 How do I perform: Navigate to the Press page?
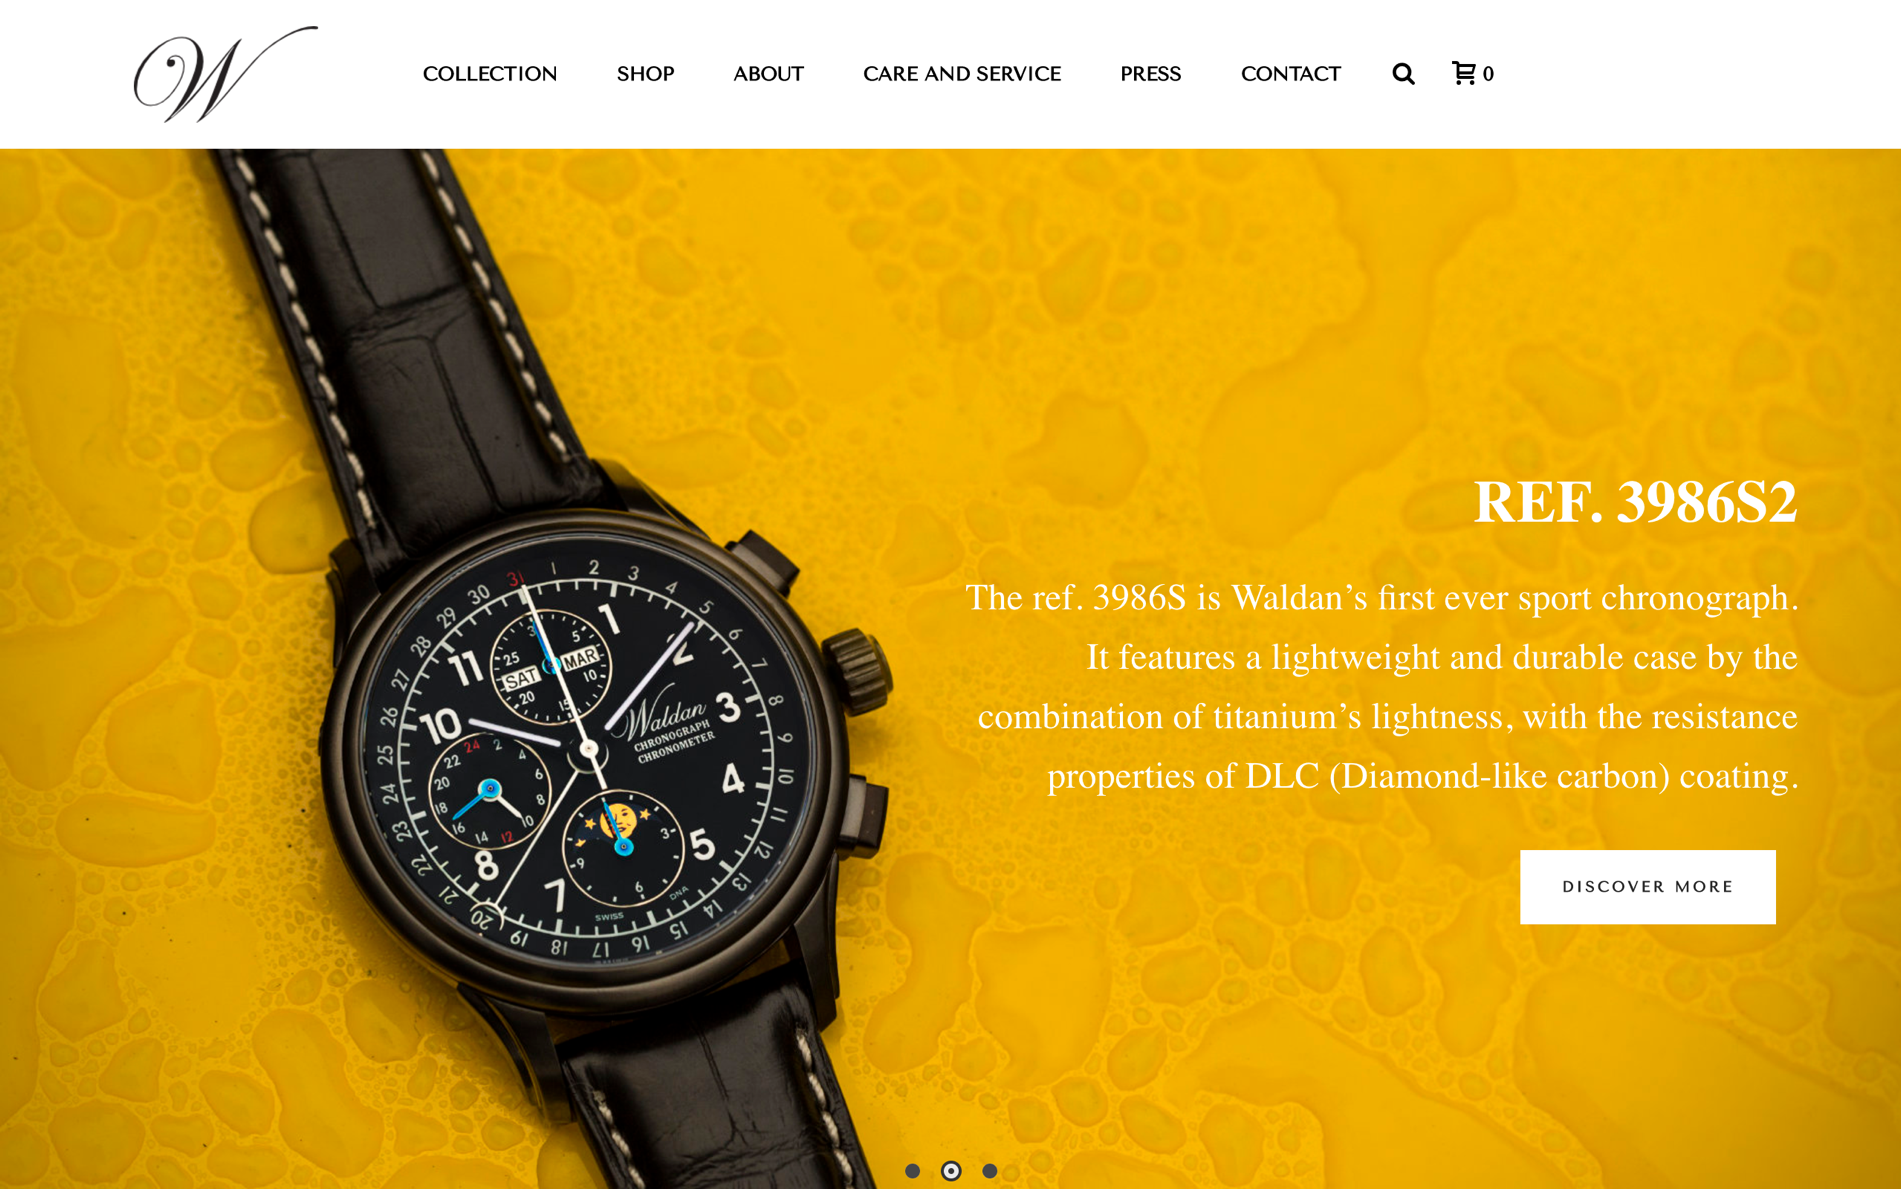tap(1150, 74)
